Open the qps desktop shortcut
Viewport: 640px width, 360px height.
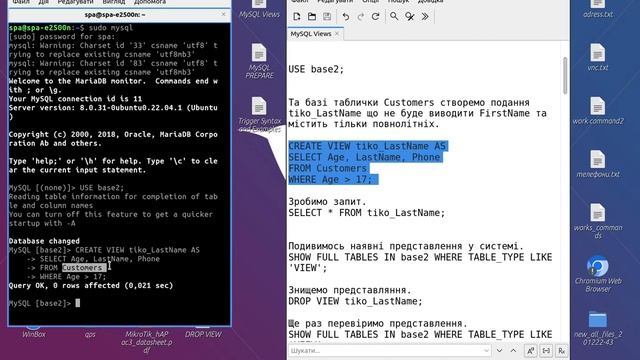point(90,334)
